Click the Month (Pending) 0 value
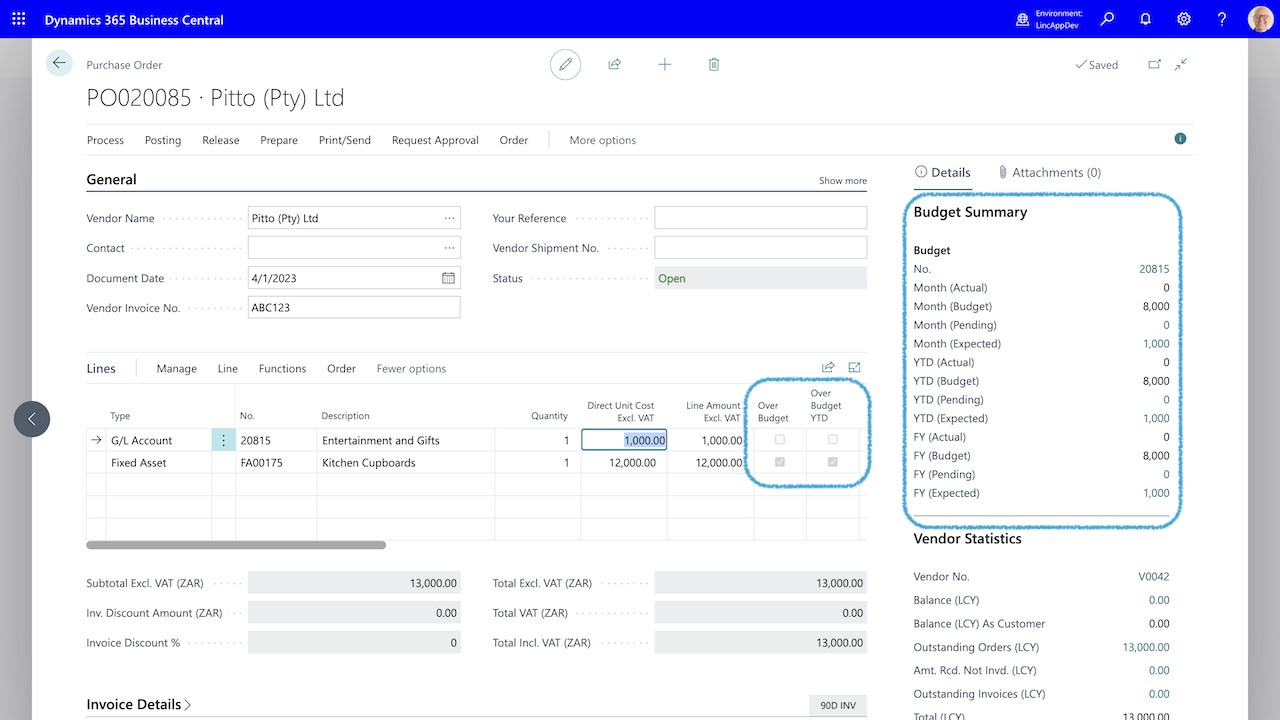Viewport: 1280px width, 720px height. [x=1166, y=325]
